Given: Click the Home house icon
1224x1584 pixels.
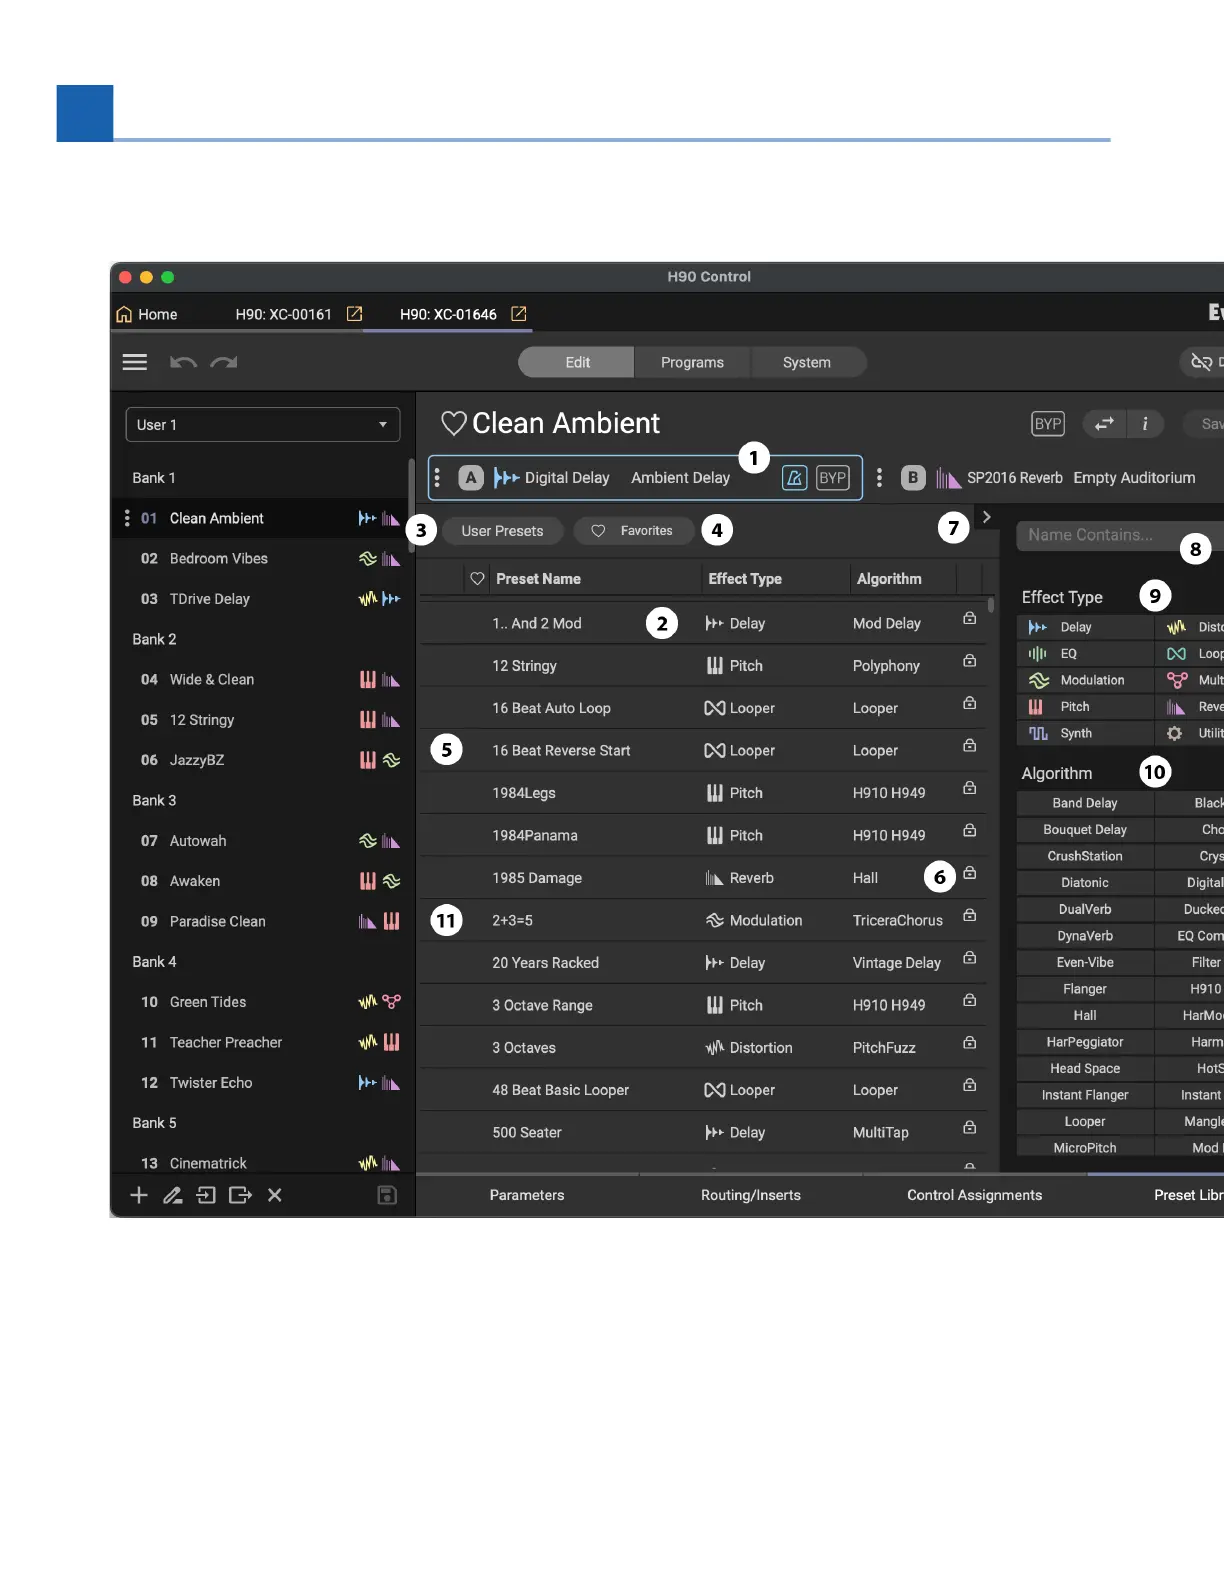Looking at the screenshot, I should click(124, 314).
